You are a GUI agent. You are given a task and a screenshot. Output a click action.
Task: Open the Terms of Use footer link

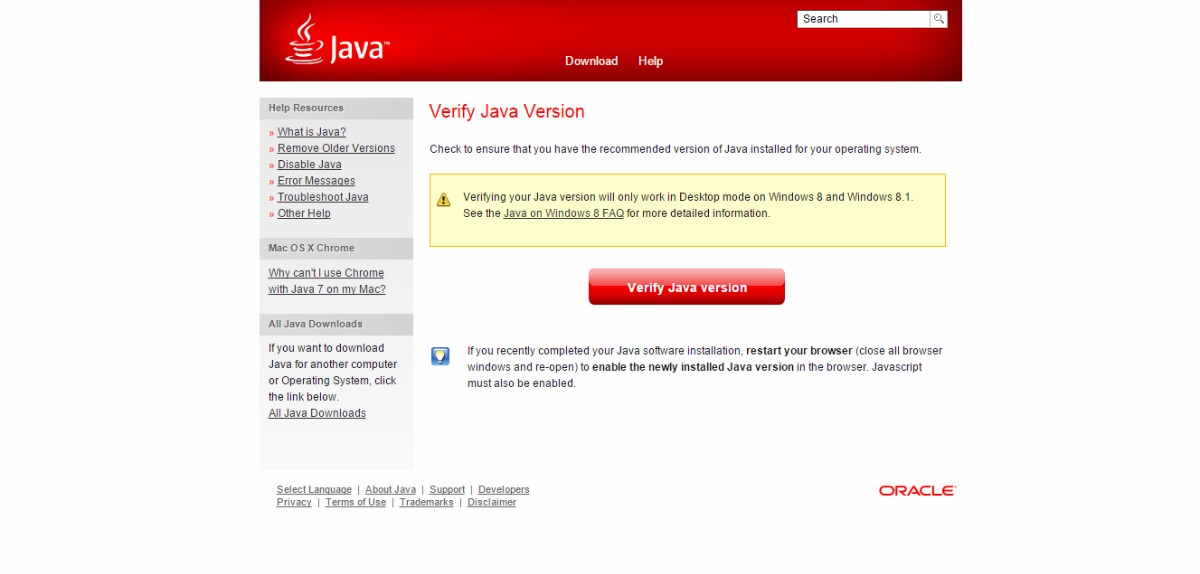click(x=355, y=503)
